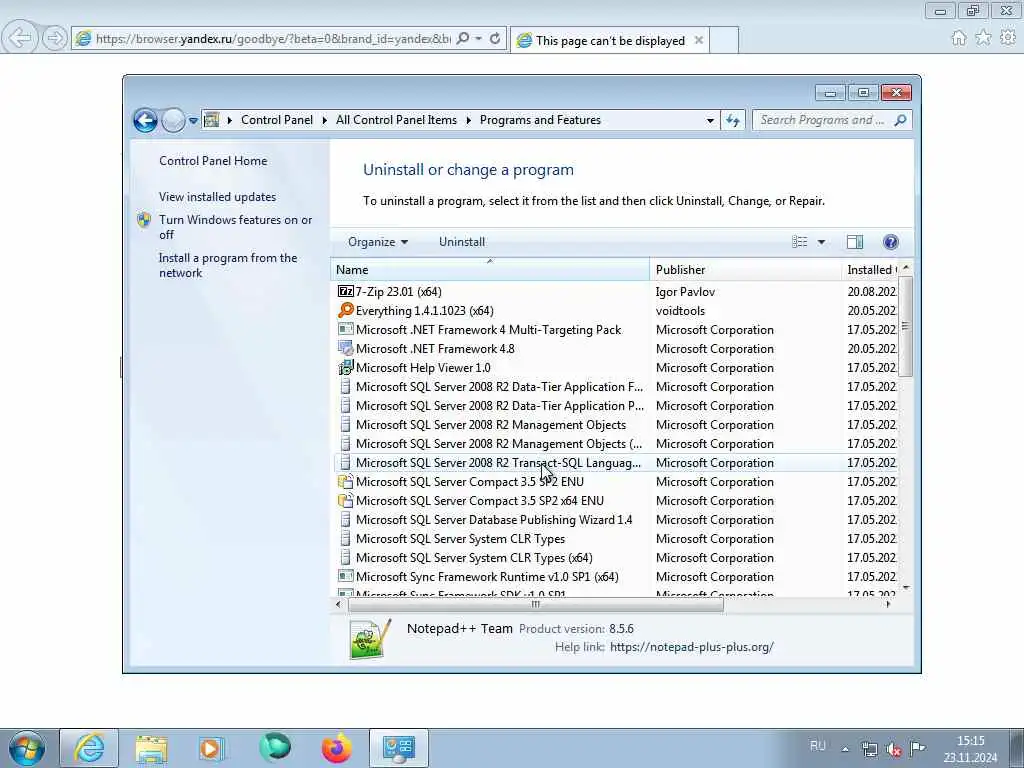Click voidtools publisher cell
This screenshot has width=1024, height=768.
[x=680, y=311]
